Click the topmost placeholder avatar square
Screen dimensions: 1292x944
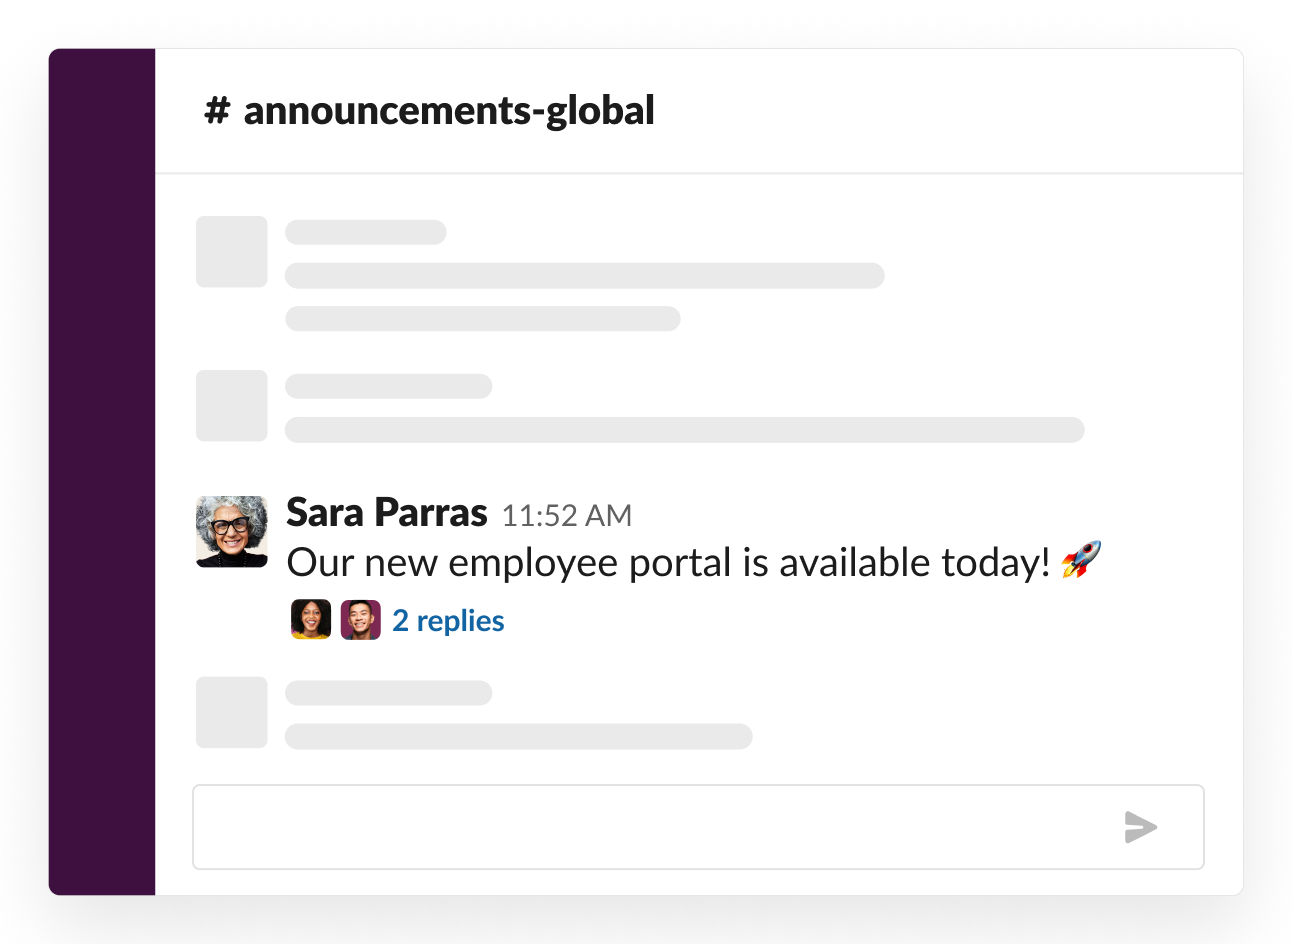pyautogui.click(x=232, y=252)
